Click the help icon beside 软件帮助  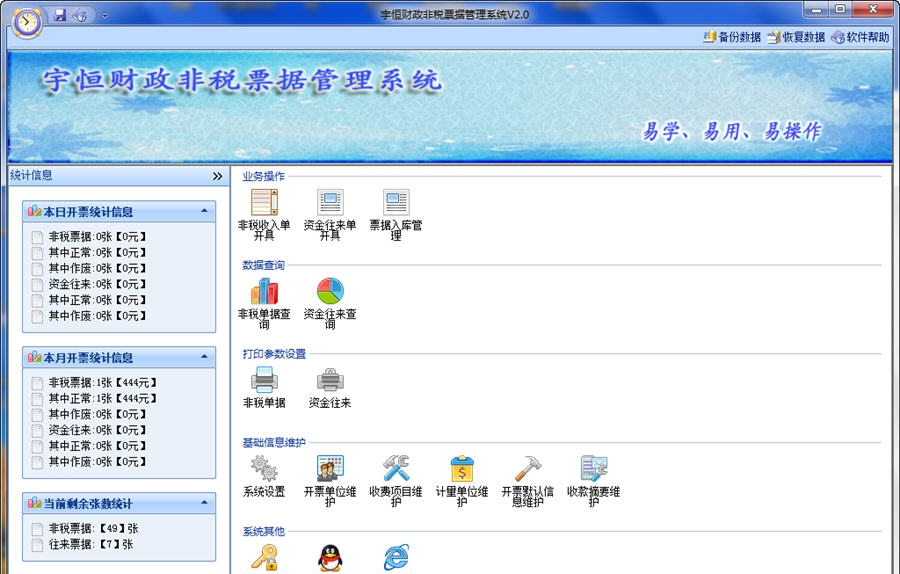[x=838, y=37]
